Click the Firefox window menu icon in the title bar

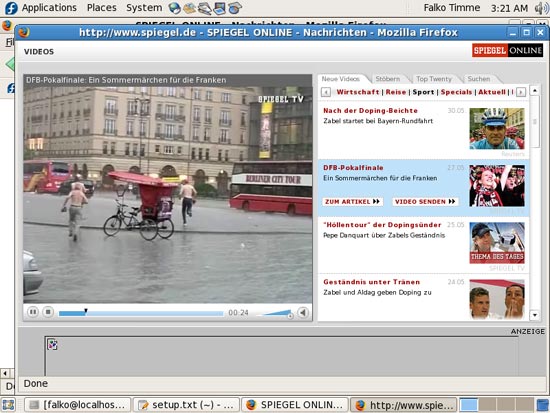click(24, 33)
